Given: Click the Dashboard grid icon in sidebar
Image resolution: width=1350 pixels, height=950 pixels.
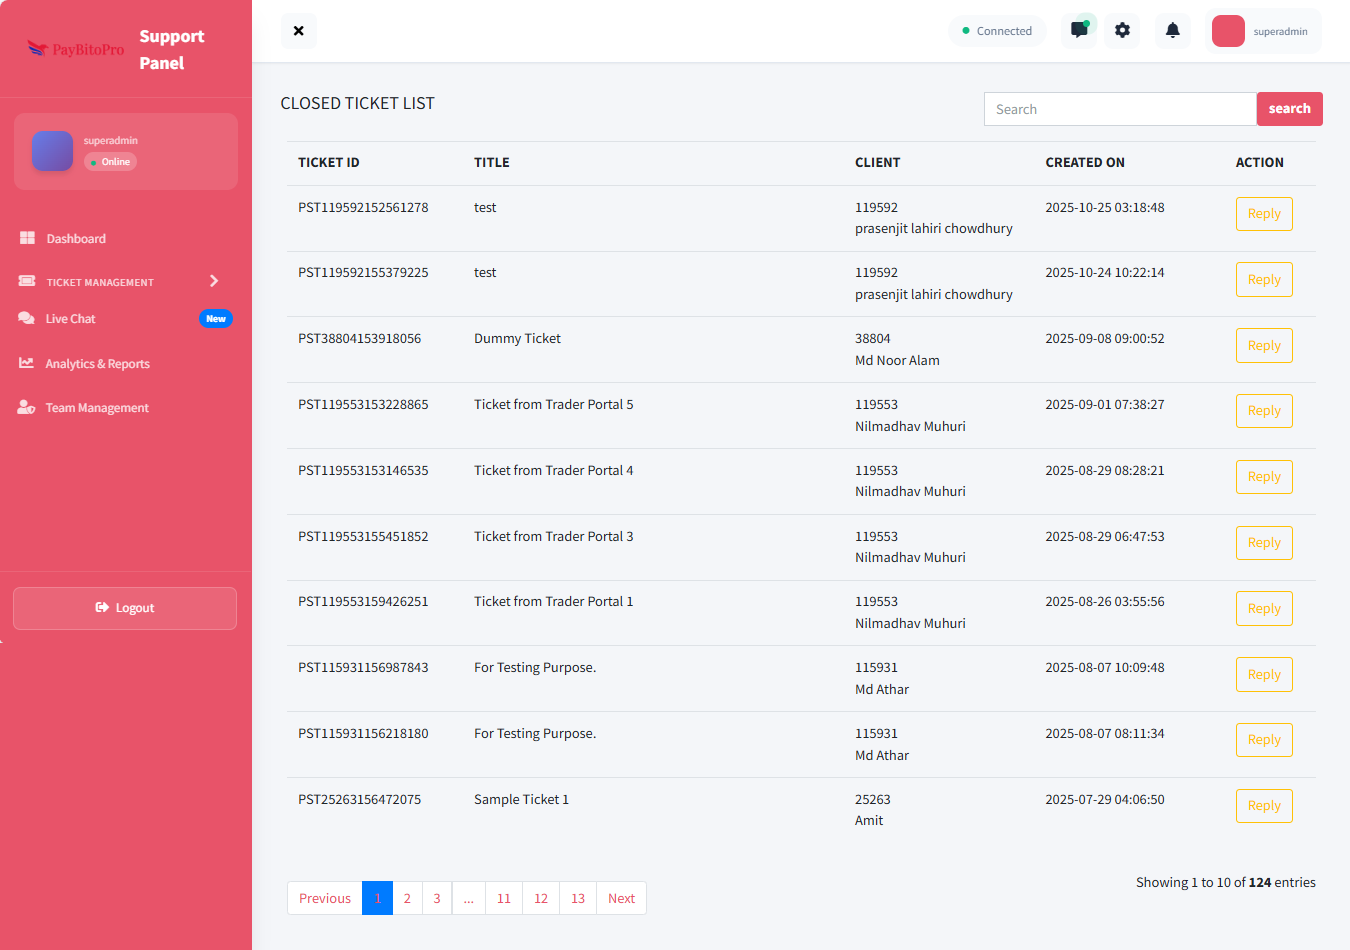Looking at the screenshot, I should click(x=27, y=238).
